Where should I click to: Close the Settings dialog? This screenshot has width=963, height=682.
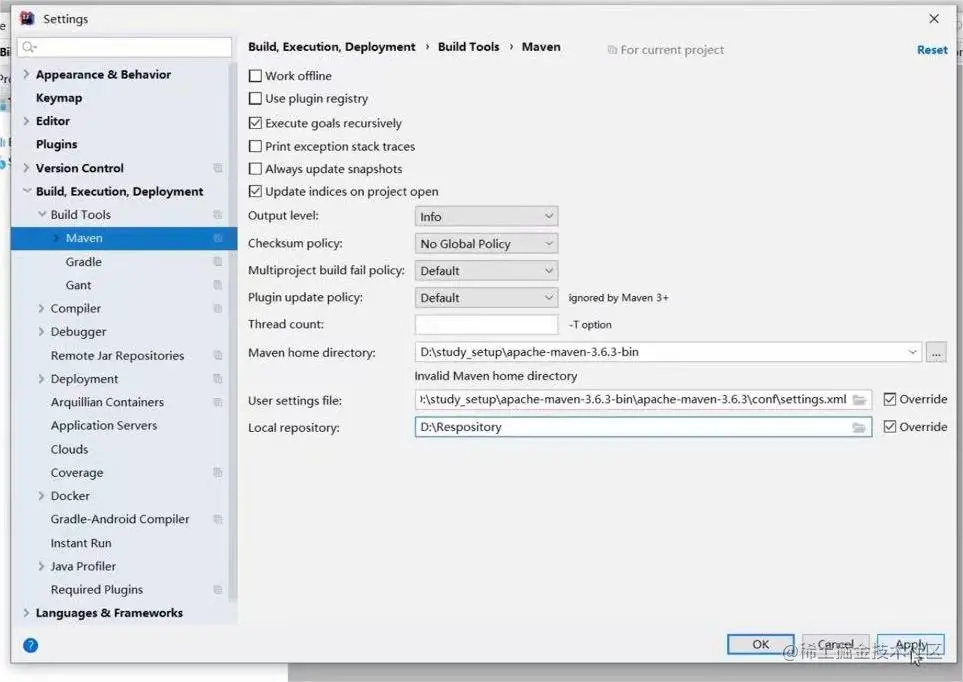[x=934, y=19]
